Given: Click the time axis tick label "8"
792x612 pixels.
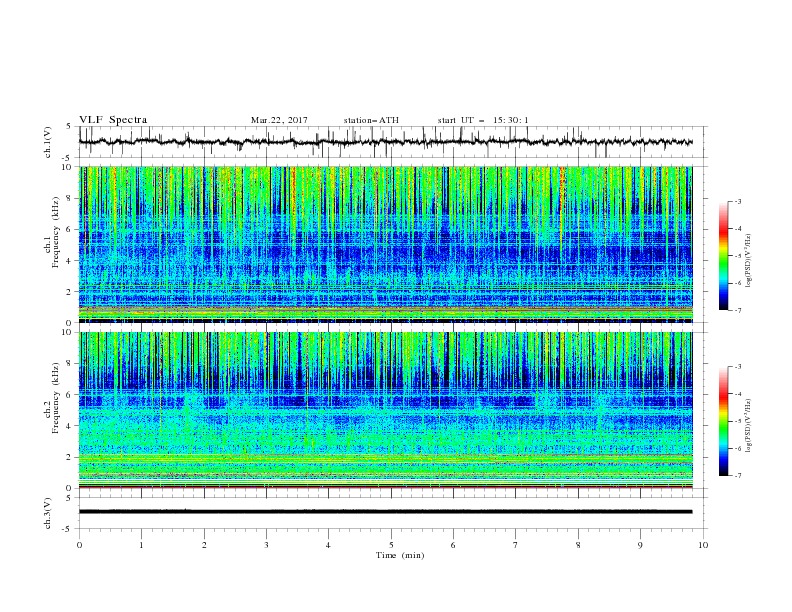Looking at the screenshot, I should (578, 545).
